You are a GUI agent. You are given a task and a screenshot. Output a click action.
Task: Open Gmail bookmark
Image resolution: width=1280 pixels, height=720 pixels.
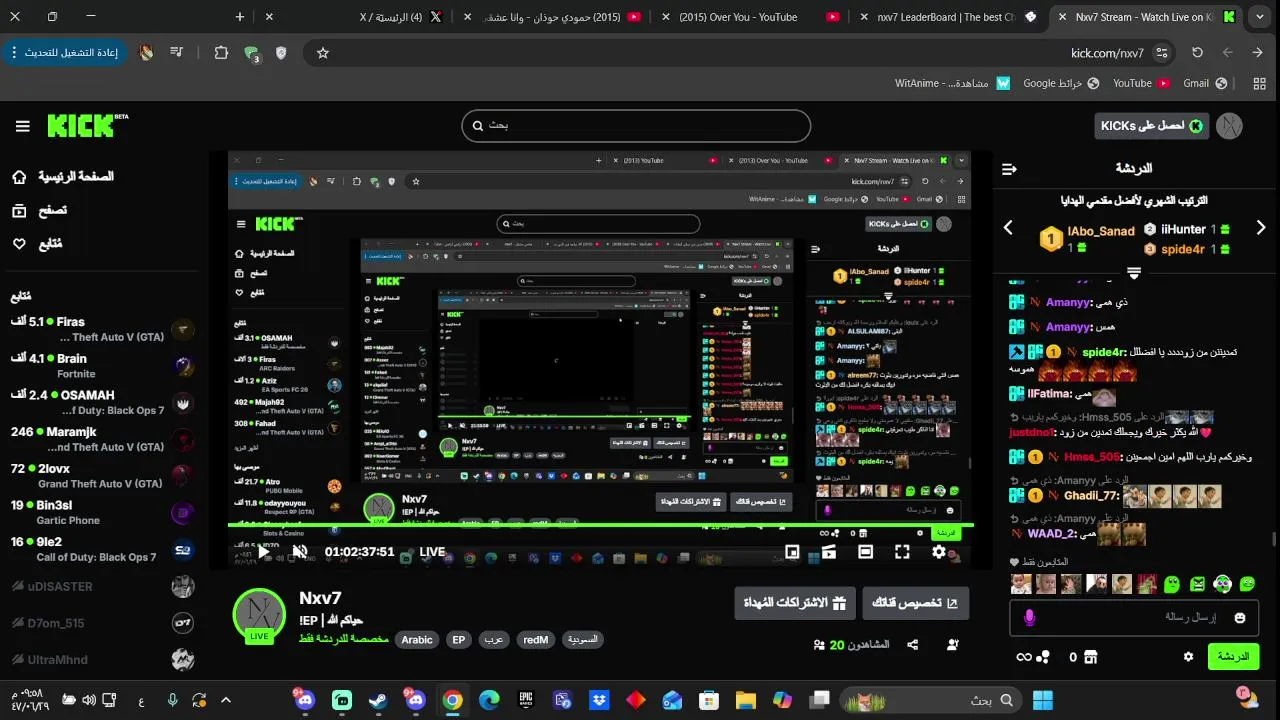(1205, 84)
